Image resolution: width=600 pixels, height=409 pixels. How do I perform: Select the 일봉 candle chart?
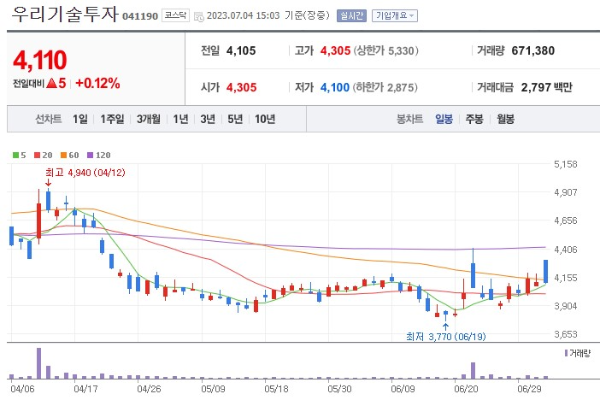coord(444,119)
